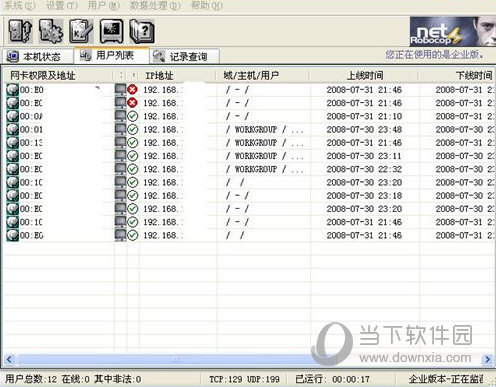
Task: Click network card icon of 00:01 row
Action: (12, 130)
